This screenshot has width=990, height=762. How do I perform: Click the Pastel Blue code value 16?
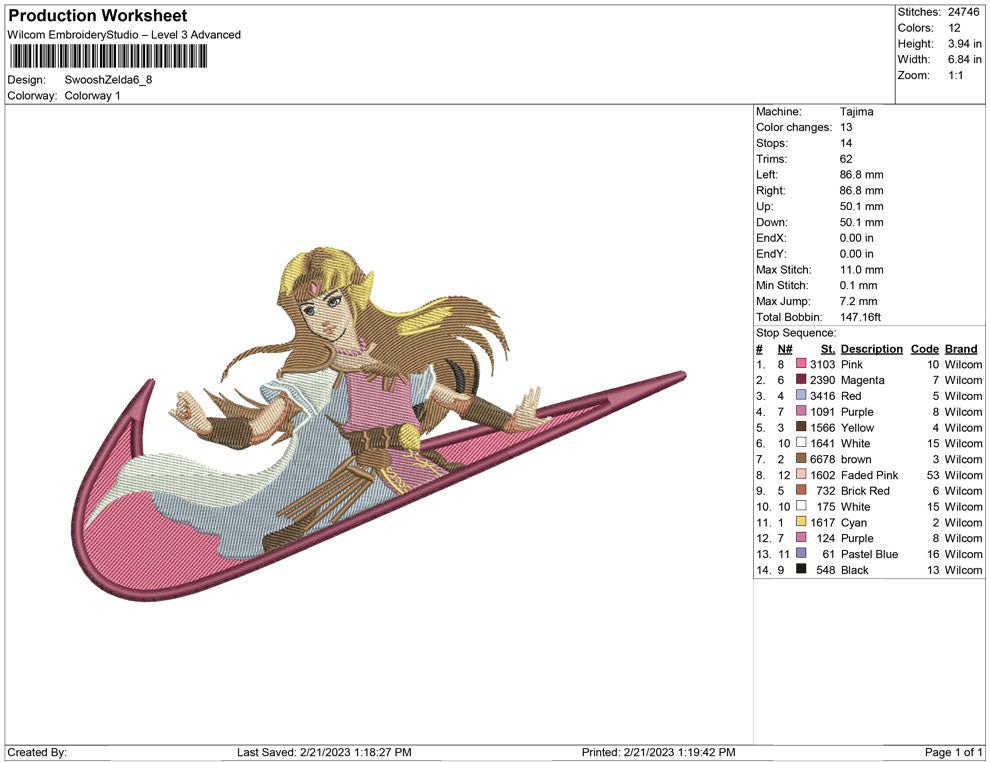click(933, 553)
